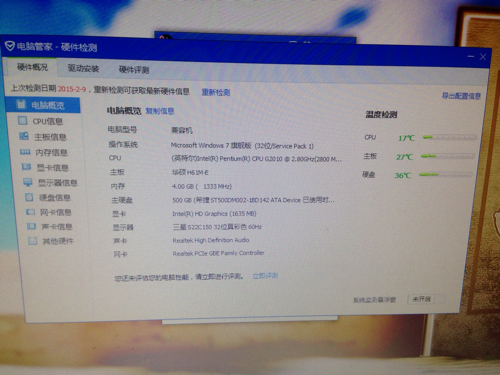
Task: Click the Microsoft Windows 7 operating system value
Action: [x=242, y=146]
